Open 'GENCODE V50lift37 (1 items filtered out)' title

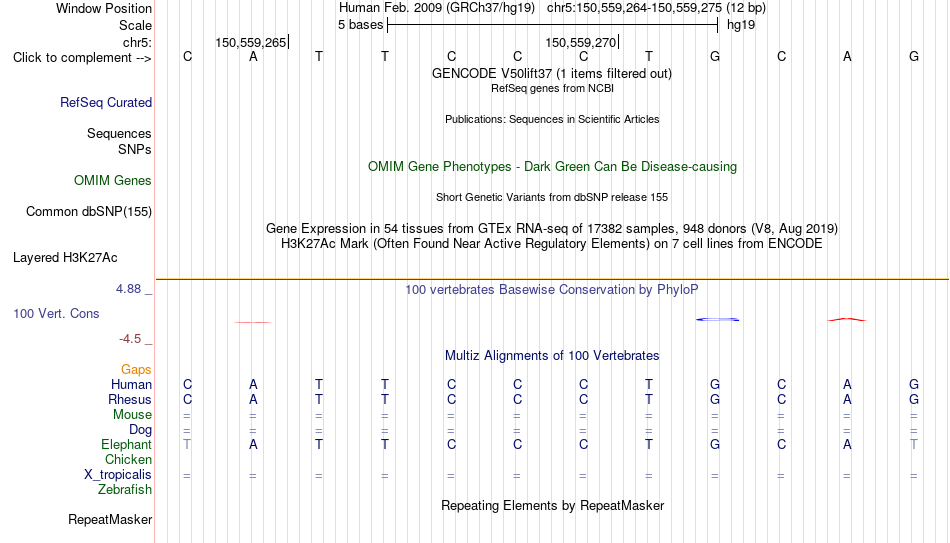click(552, 73)
